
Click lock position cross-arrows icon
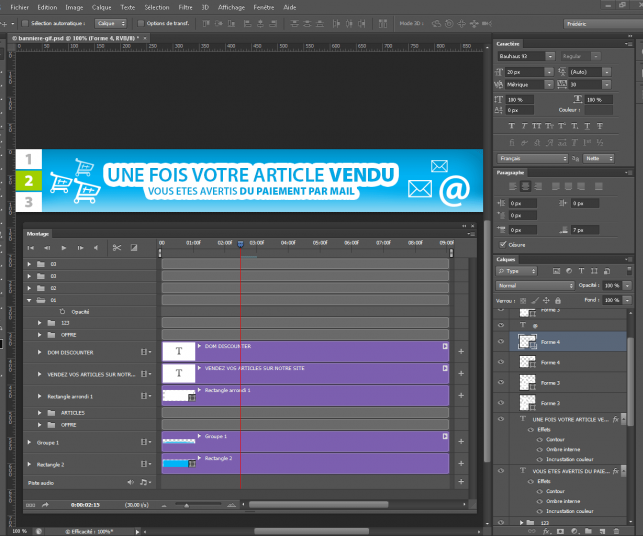[546, 301]
